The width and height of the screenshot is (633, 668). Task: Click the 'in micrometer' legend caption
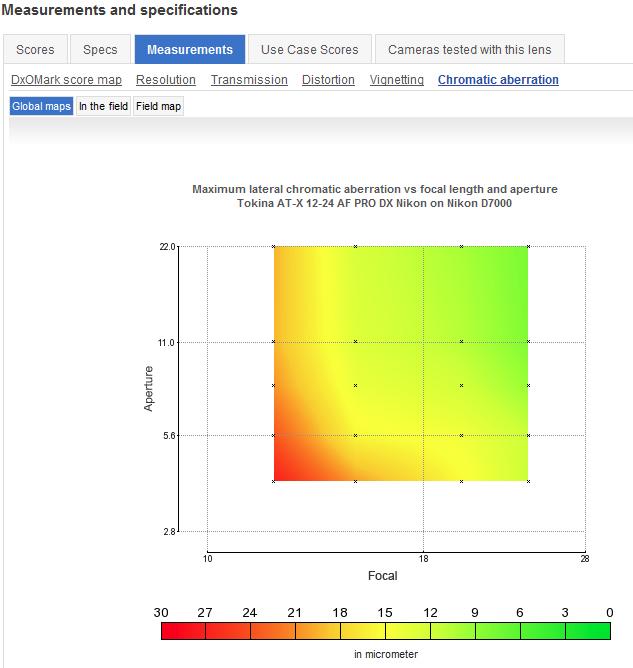pos(386,654)
